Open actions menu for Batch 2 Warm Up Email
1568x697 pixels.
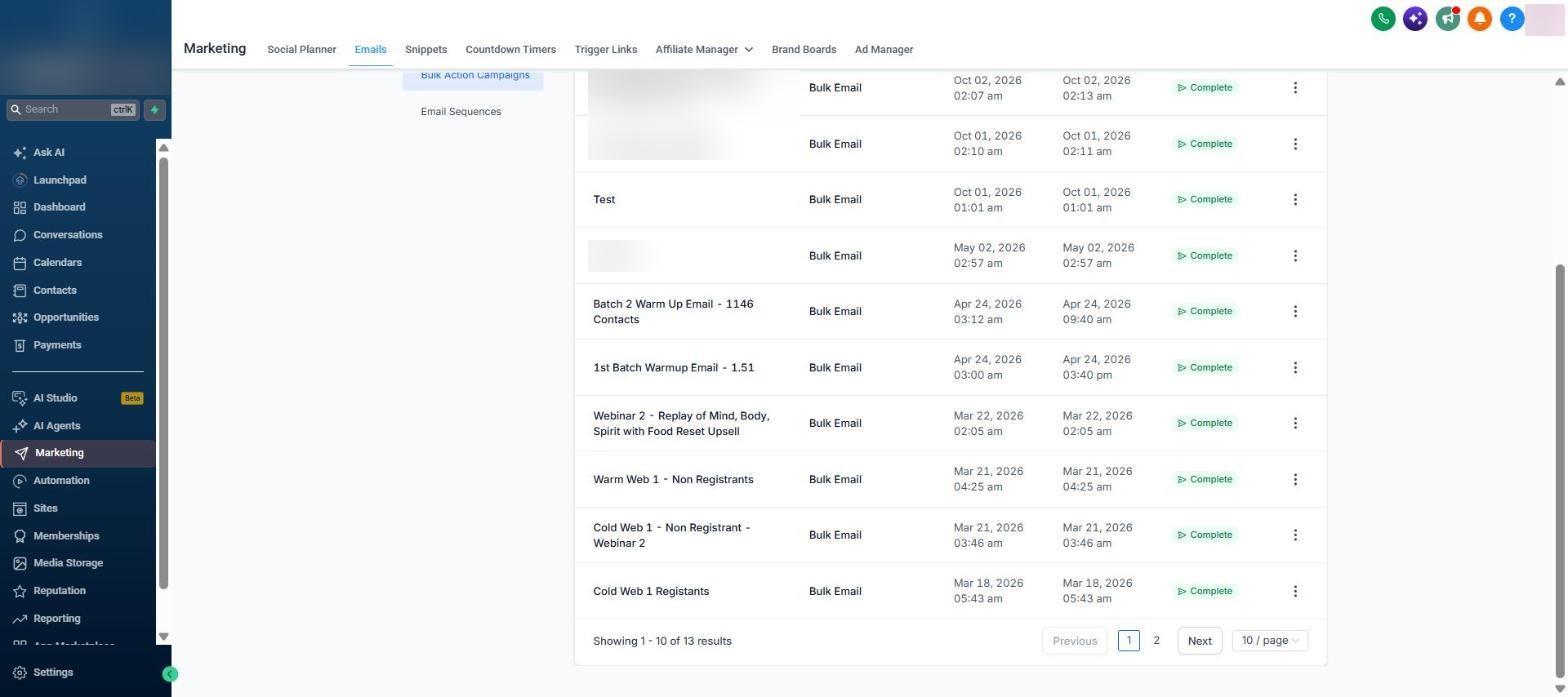click(x=1295, y=312)
